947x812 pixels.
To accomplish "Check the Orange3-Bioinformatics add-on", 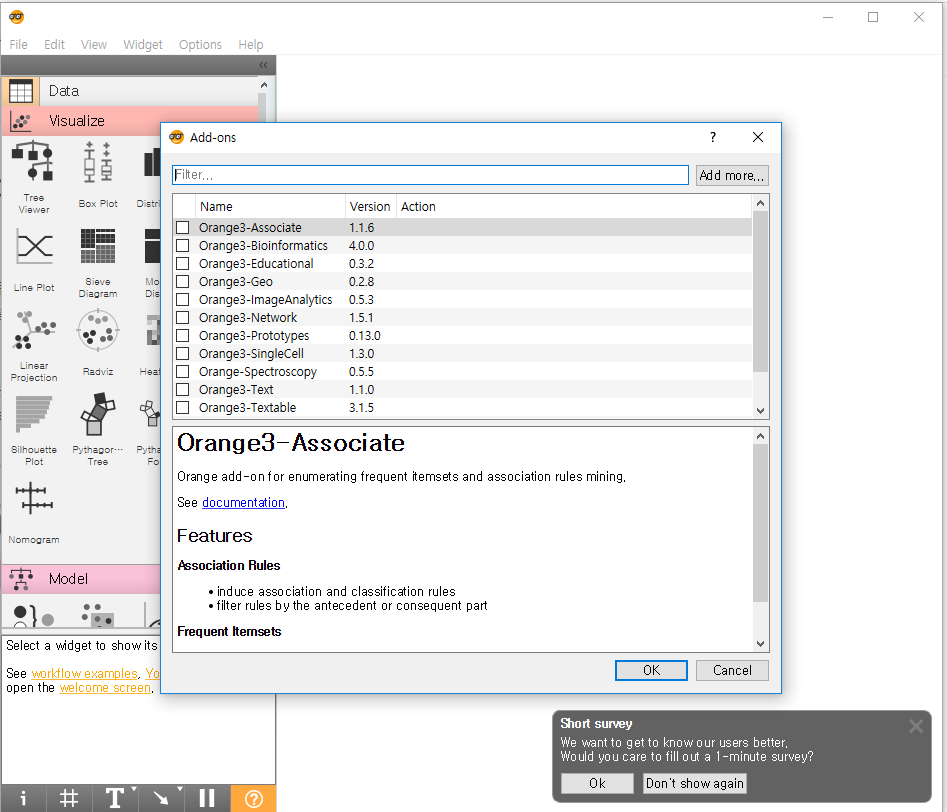I will pos(182,246).
